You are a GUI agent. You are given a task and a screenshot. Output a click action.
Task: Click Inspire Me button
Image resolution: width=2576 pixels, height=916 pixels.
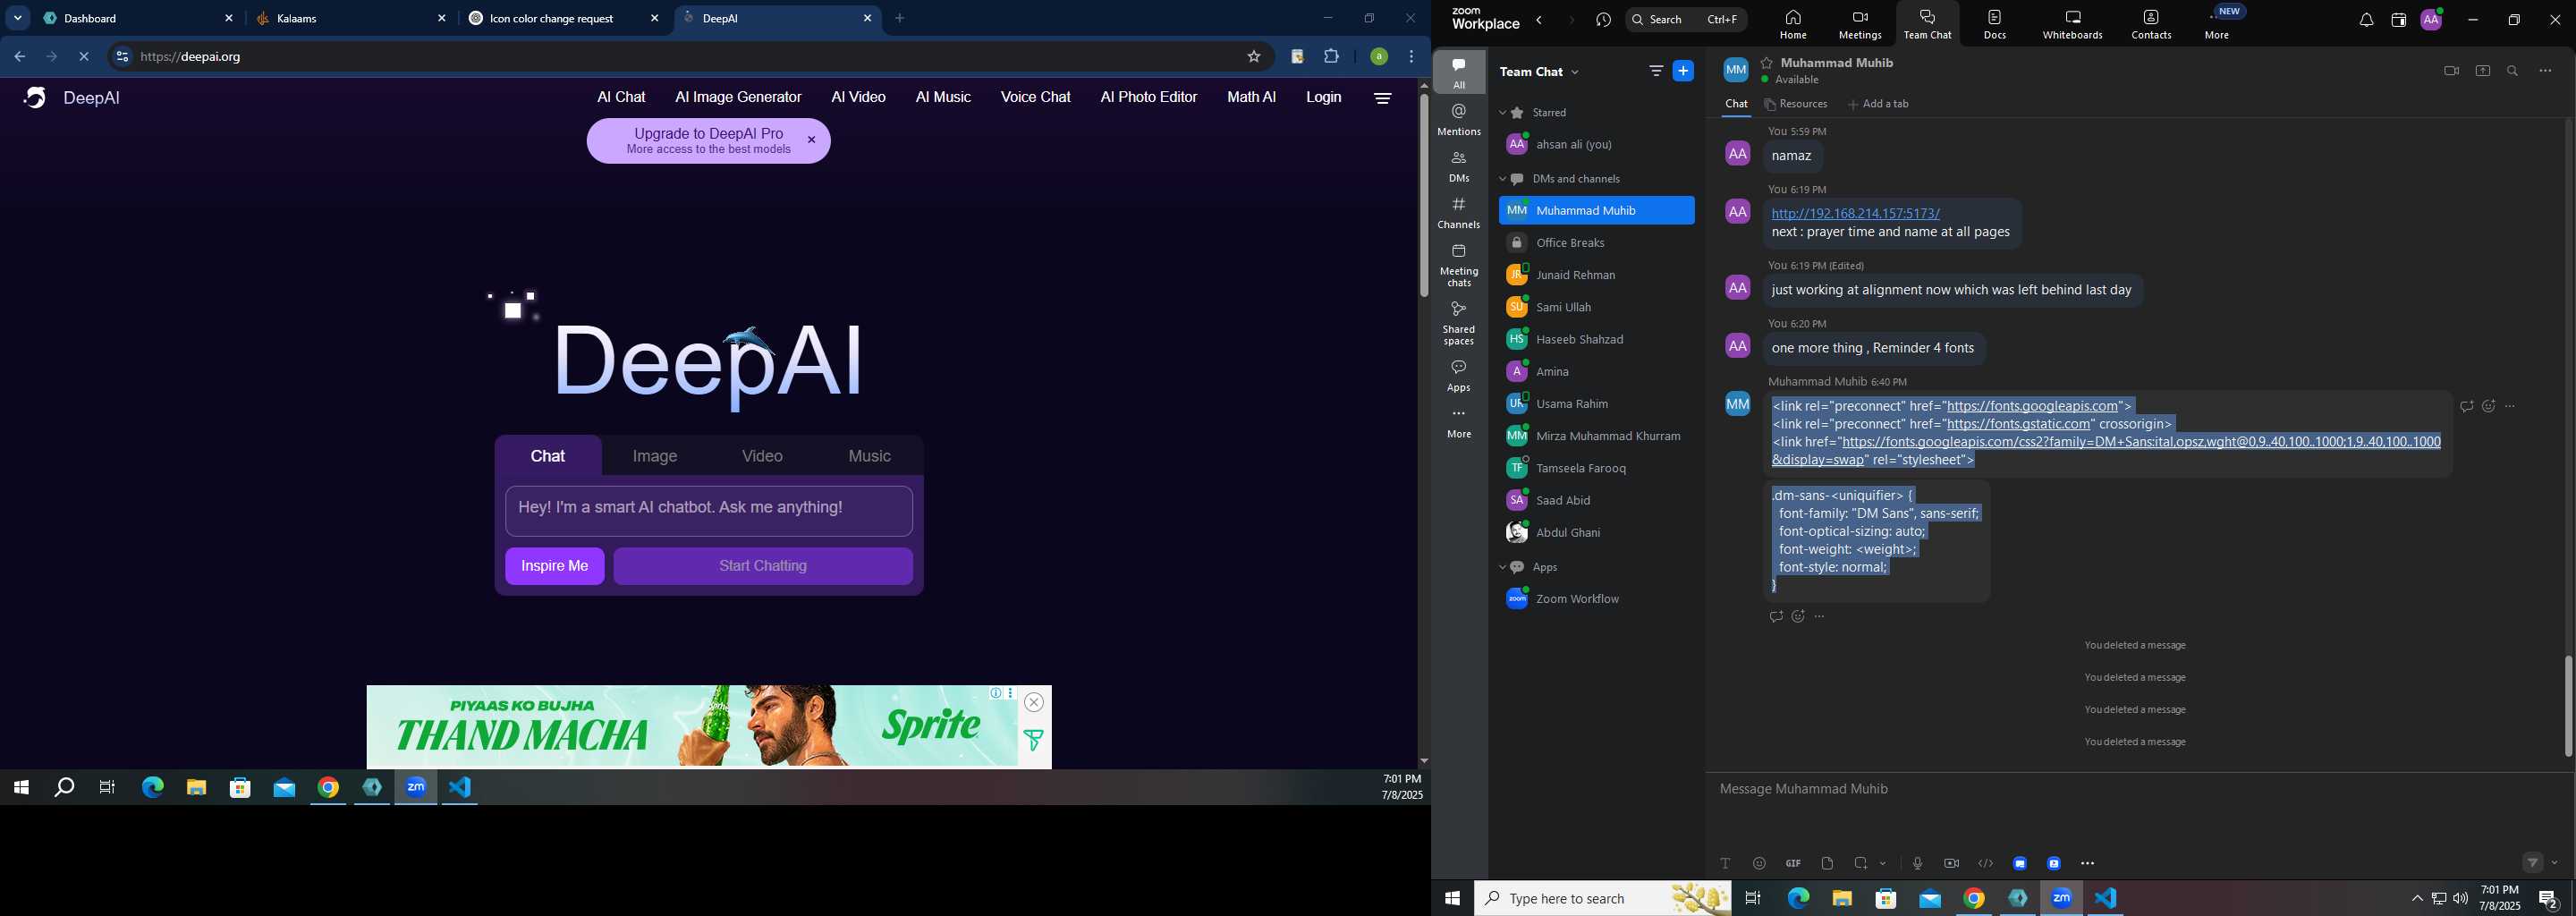point(555,566)
